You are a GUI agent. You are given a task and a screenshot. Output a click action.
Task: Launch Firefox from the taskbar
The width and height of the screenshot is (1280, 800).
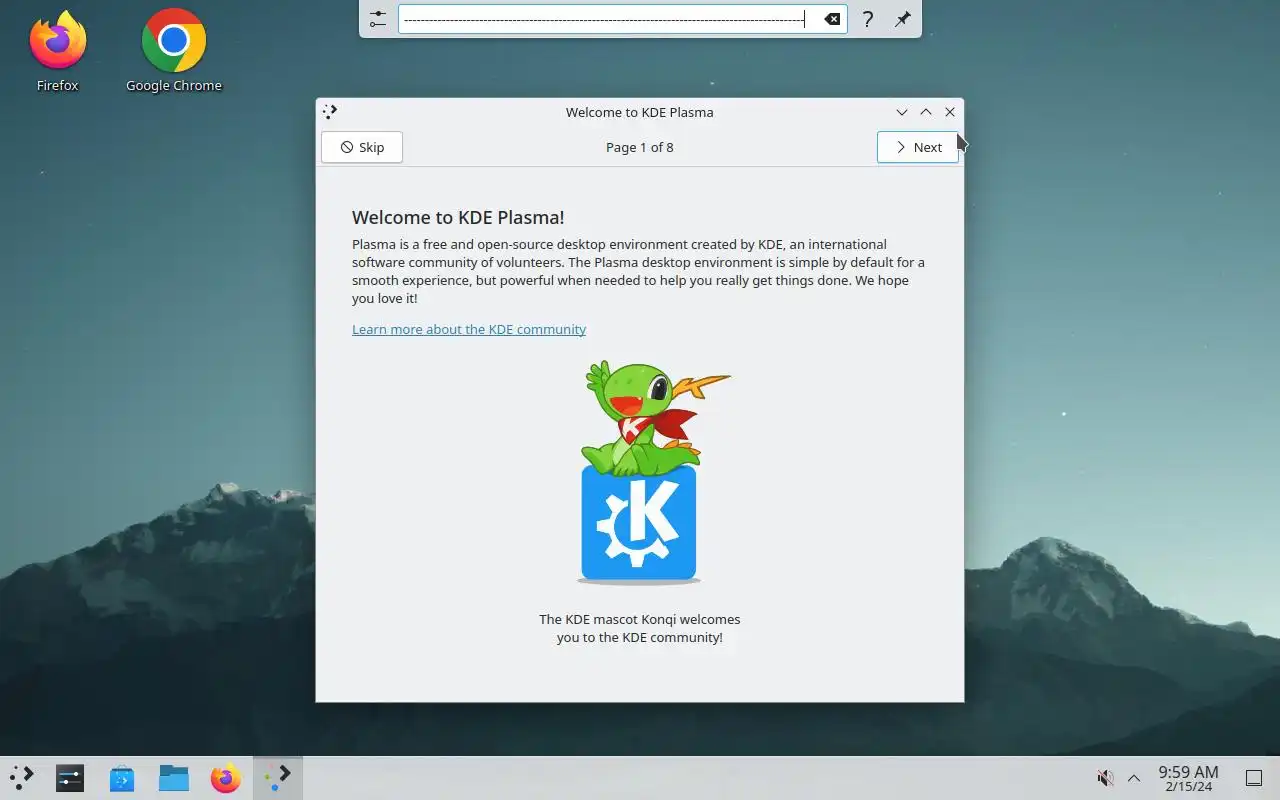click(x=226, y=778)
